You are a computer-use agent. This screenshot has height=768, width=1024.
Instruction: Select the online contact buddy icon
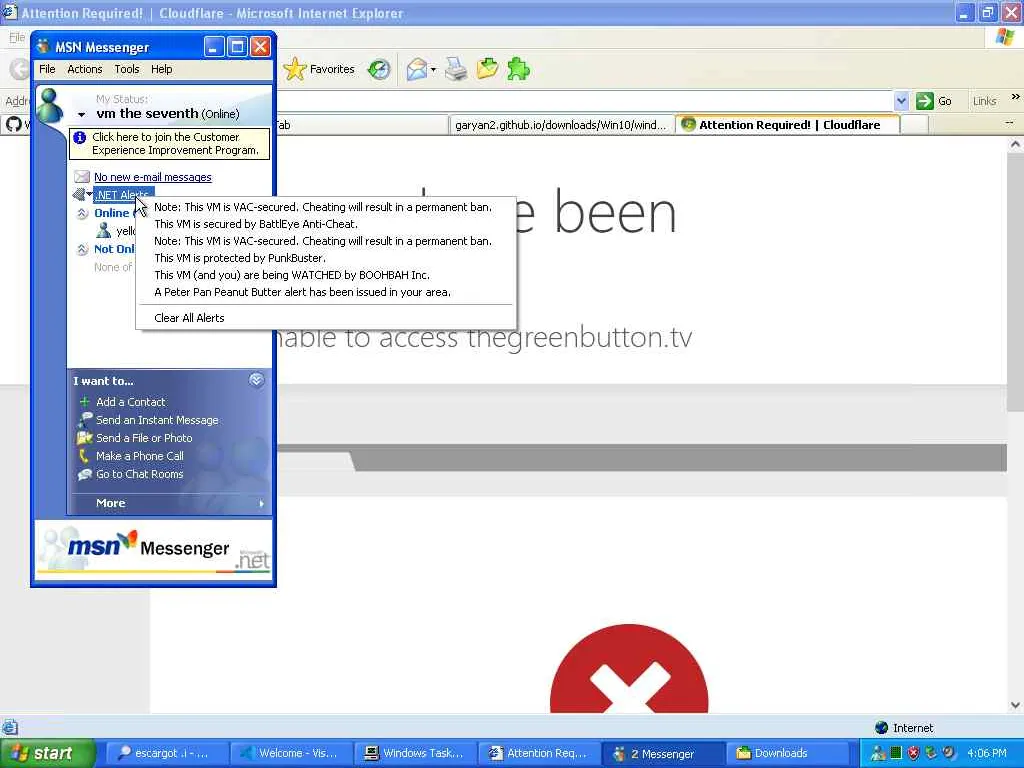tap(103, 230)
